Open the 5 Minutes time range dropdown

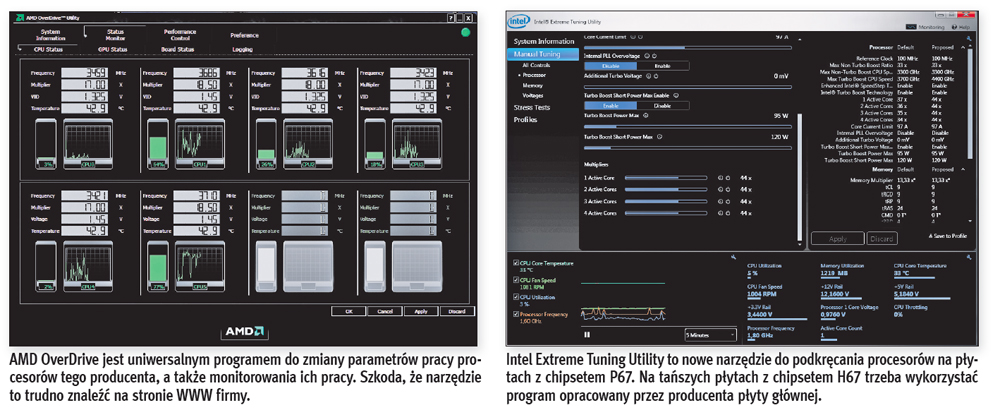tap(710, 334)
